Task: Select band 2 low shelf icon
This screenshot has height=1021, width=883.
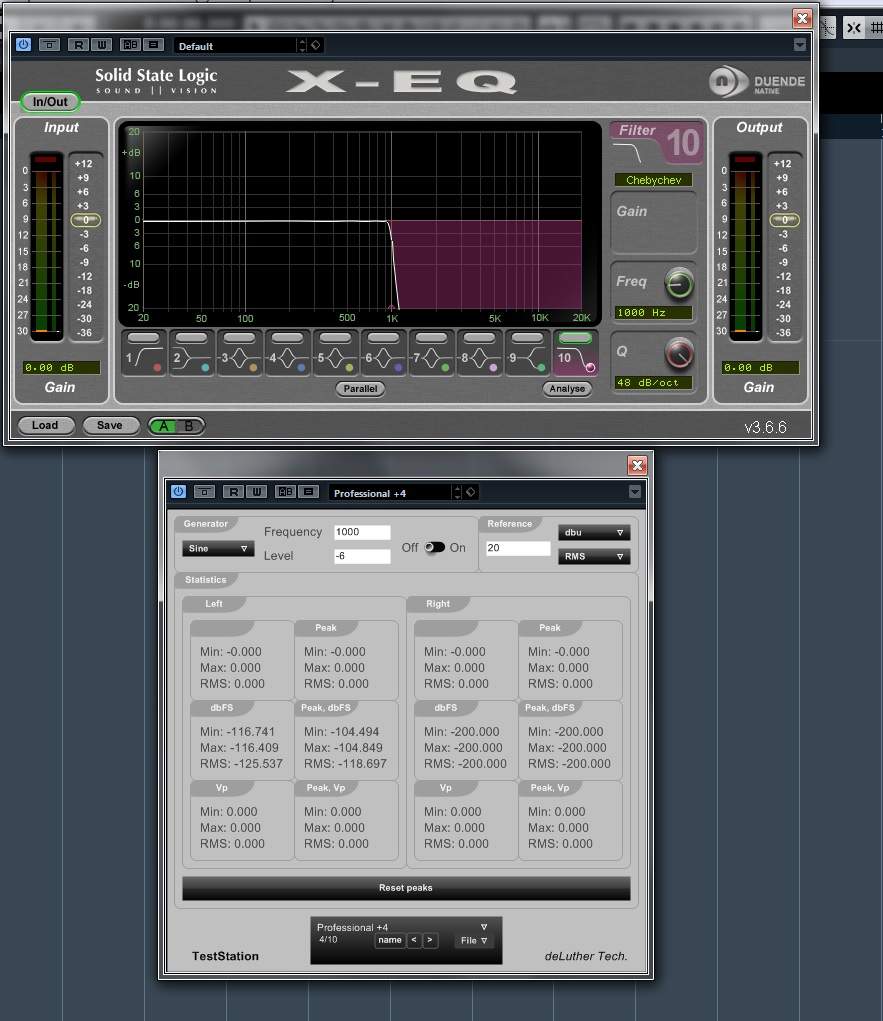Action: click(191, 359)
